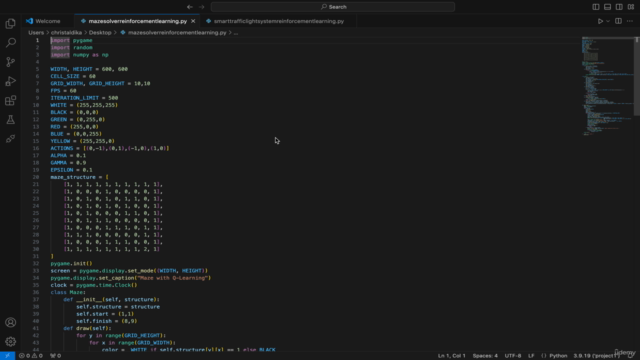This screenshot has width=640, height=360.
Task: Click the 'import pygame' line
Action: (x=71, y=40)
